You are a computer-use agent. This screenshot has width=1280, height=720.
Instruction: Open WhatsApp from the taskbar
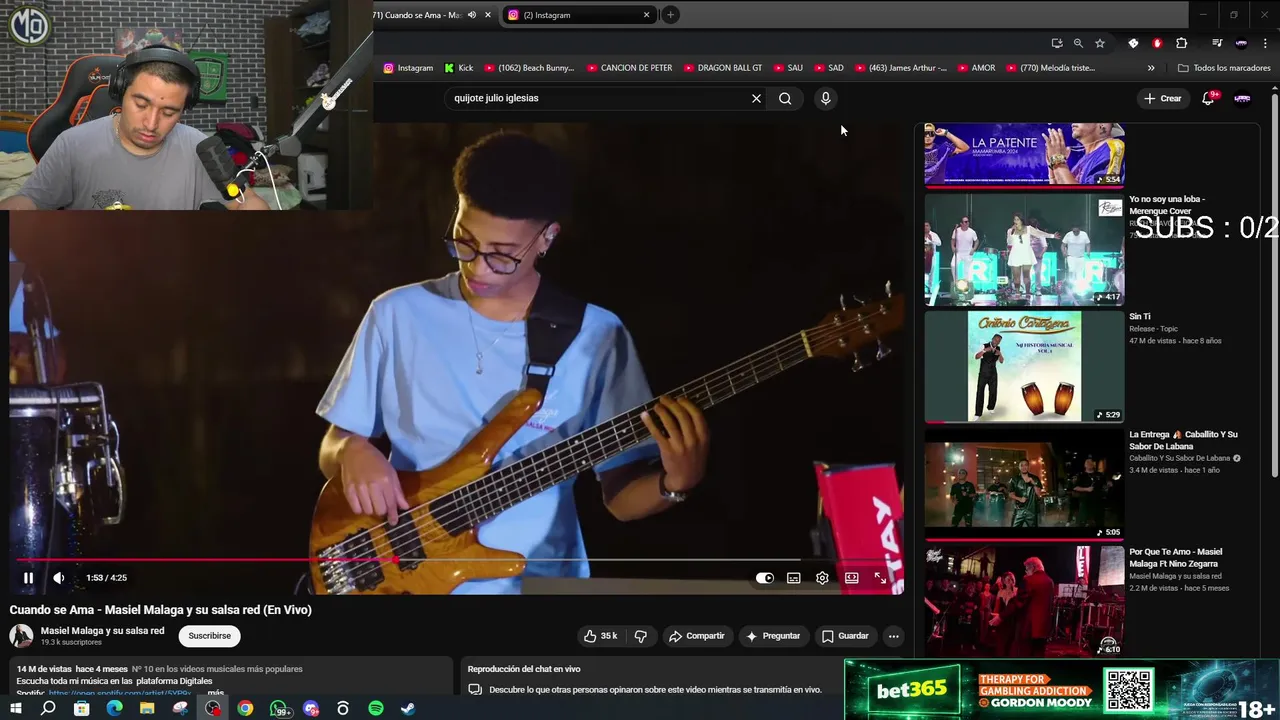(280, 708)
